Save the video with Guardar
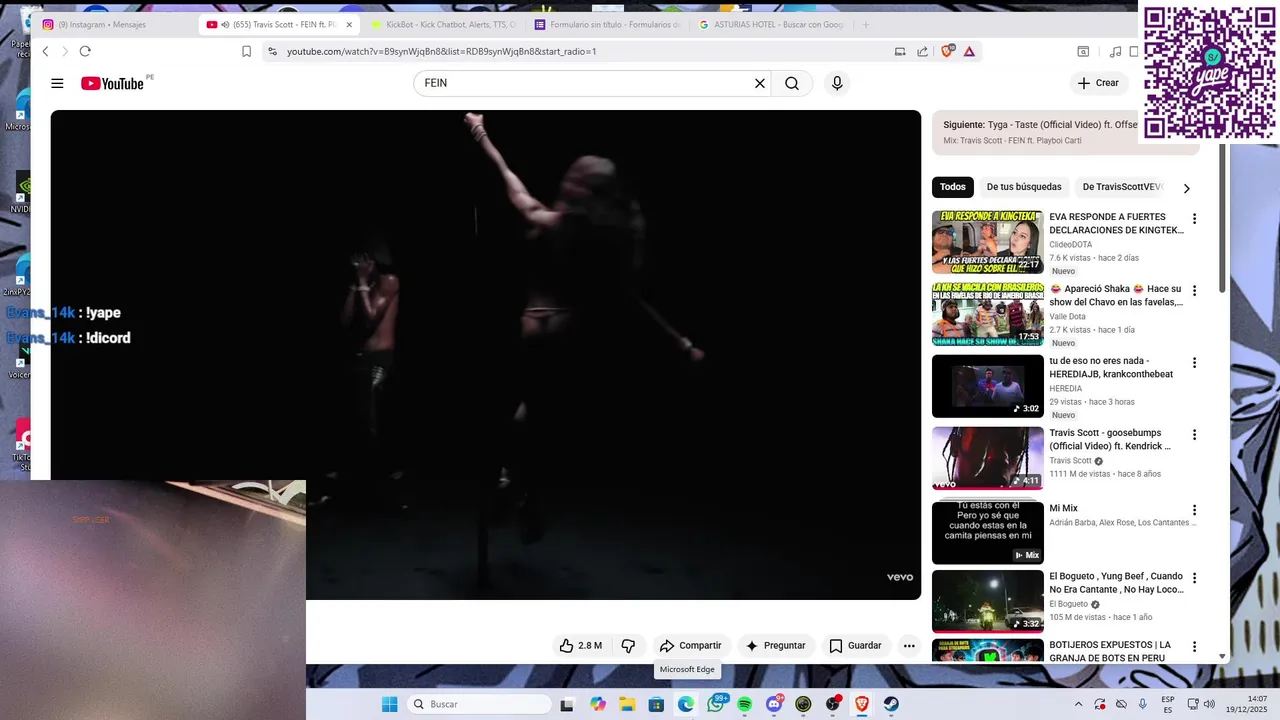Screen dimensions: 1280x720 pos(855,646)
